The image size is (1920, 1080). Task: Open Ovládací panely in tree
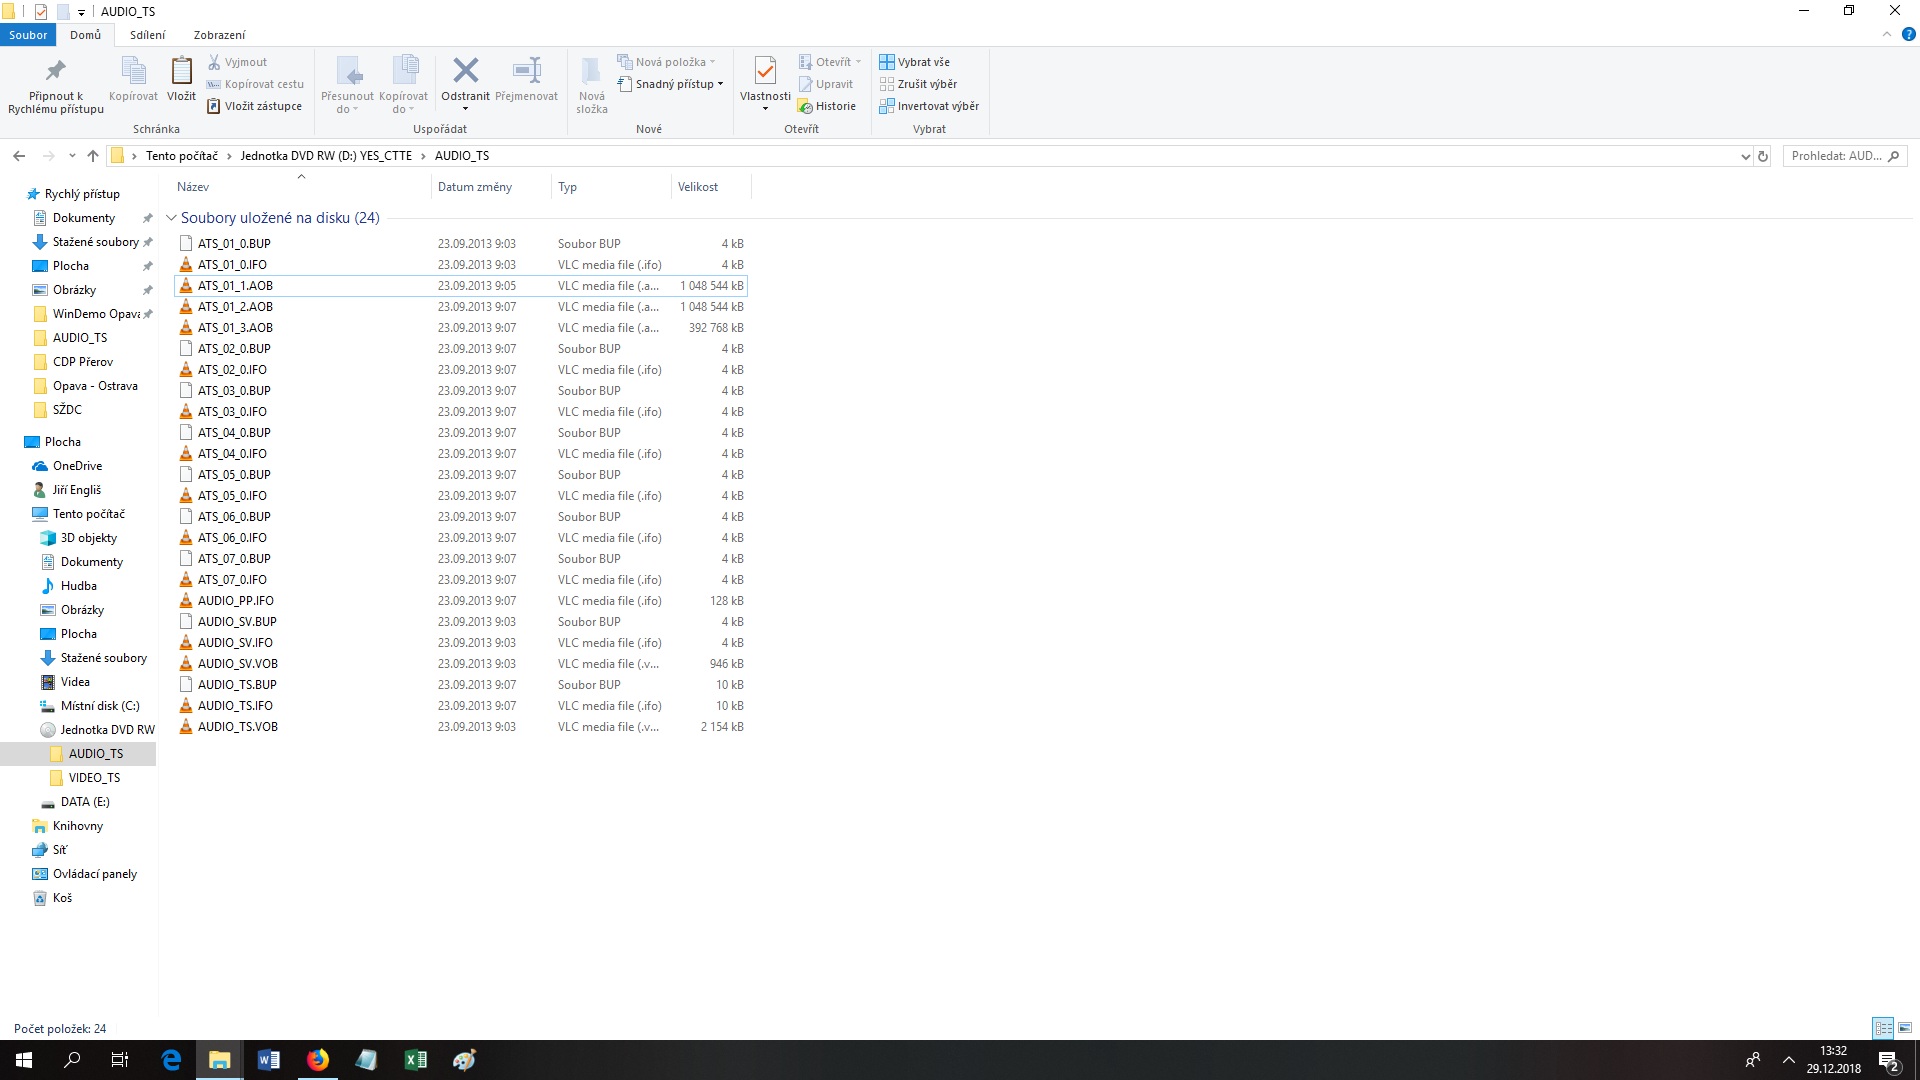click(x=94, y=874)
